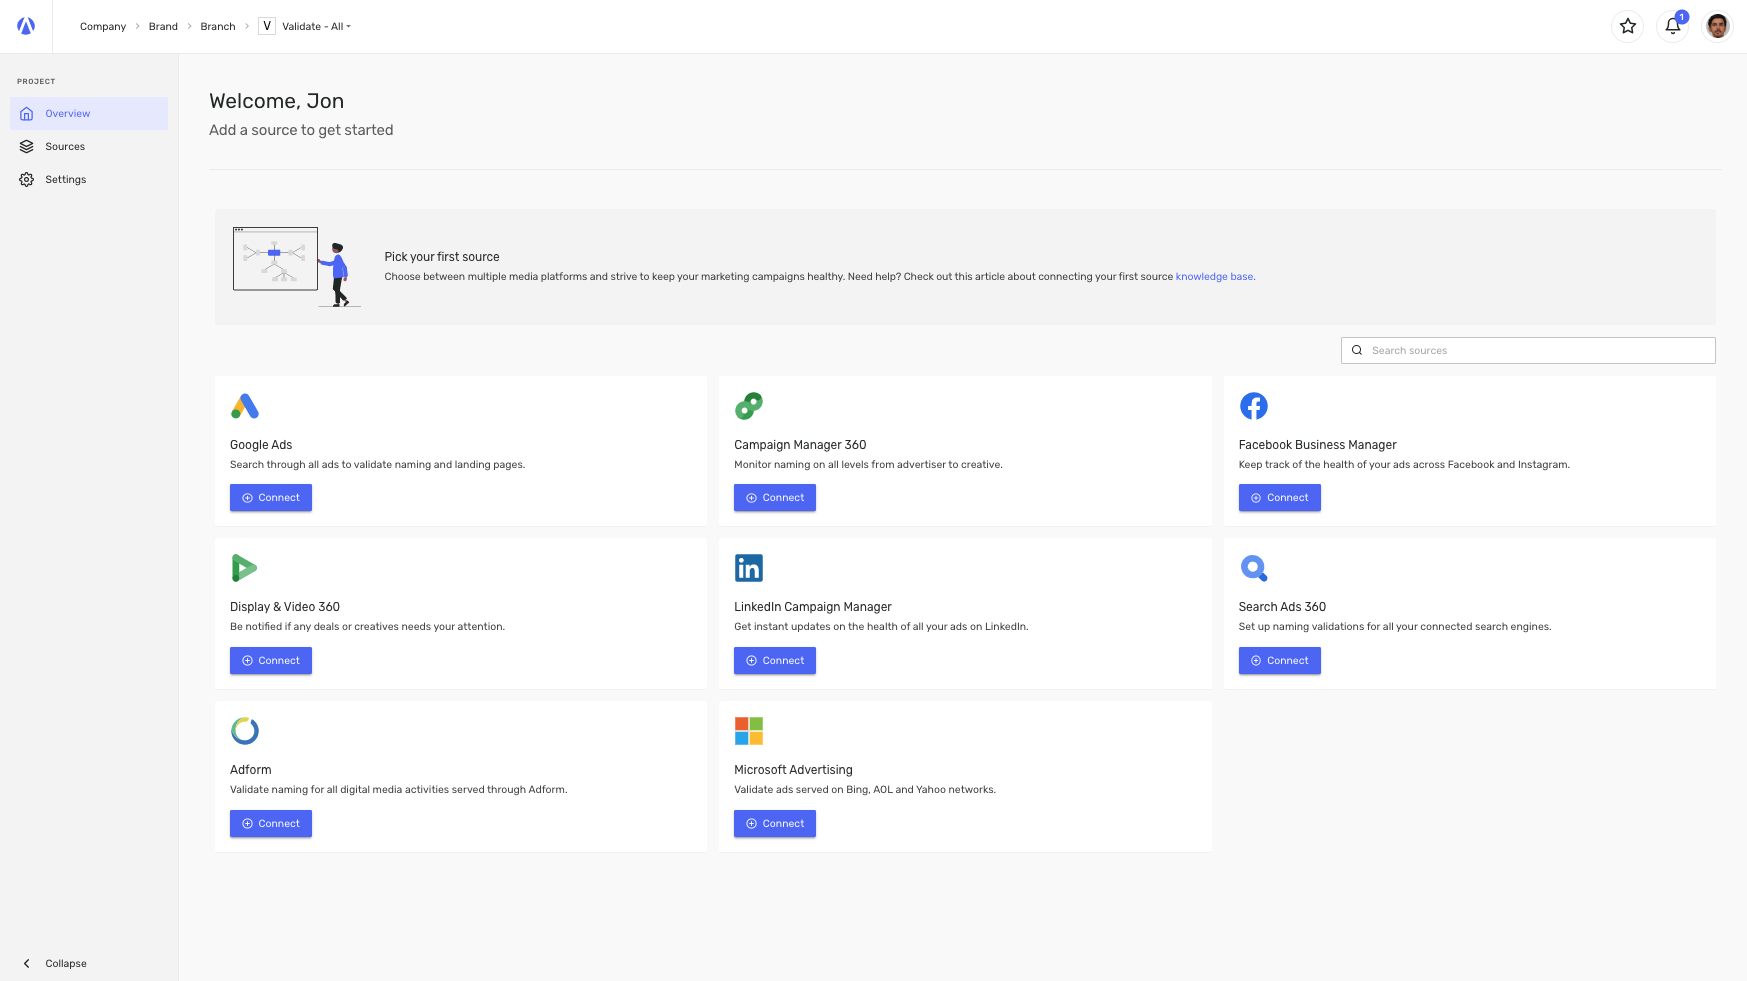1747x981 pixels.
Task: Click the Campaign Manager 360 icon
Action: 749,406
